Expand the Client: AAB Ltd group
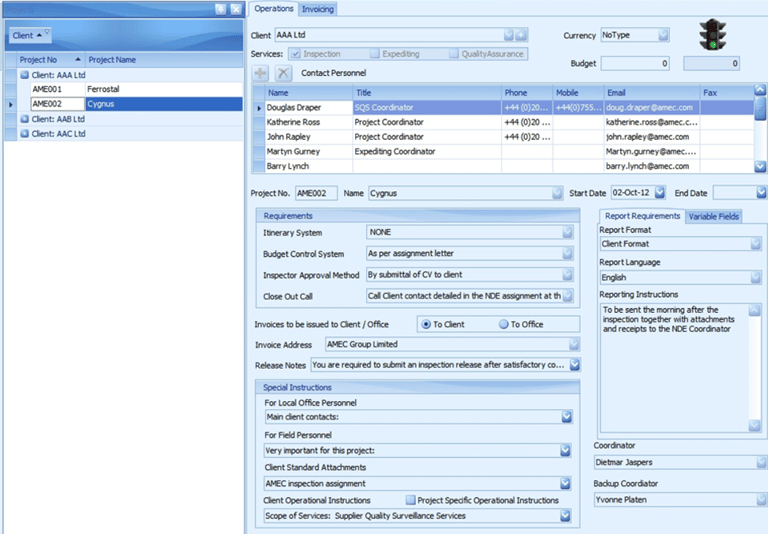Screen dimensions: 768x534 coord(24,119)
